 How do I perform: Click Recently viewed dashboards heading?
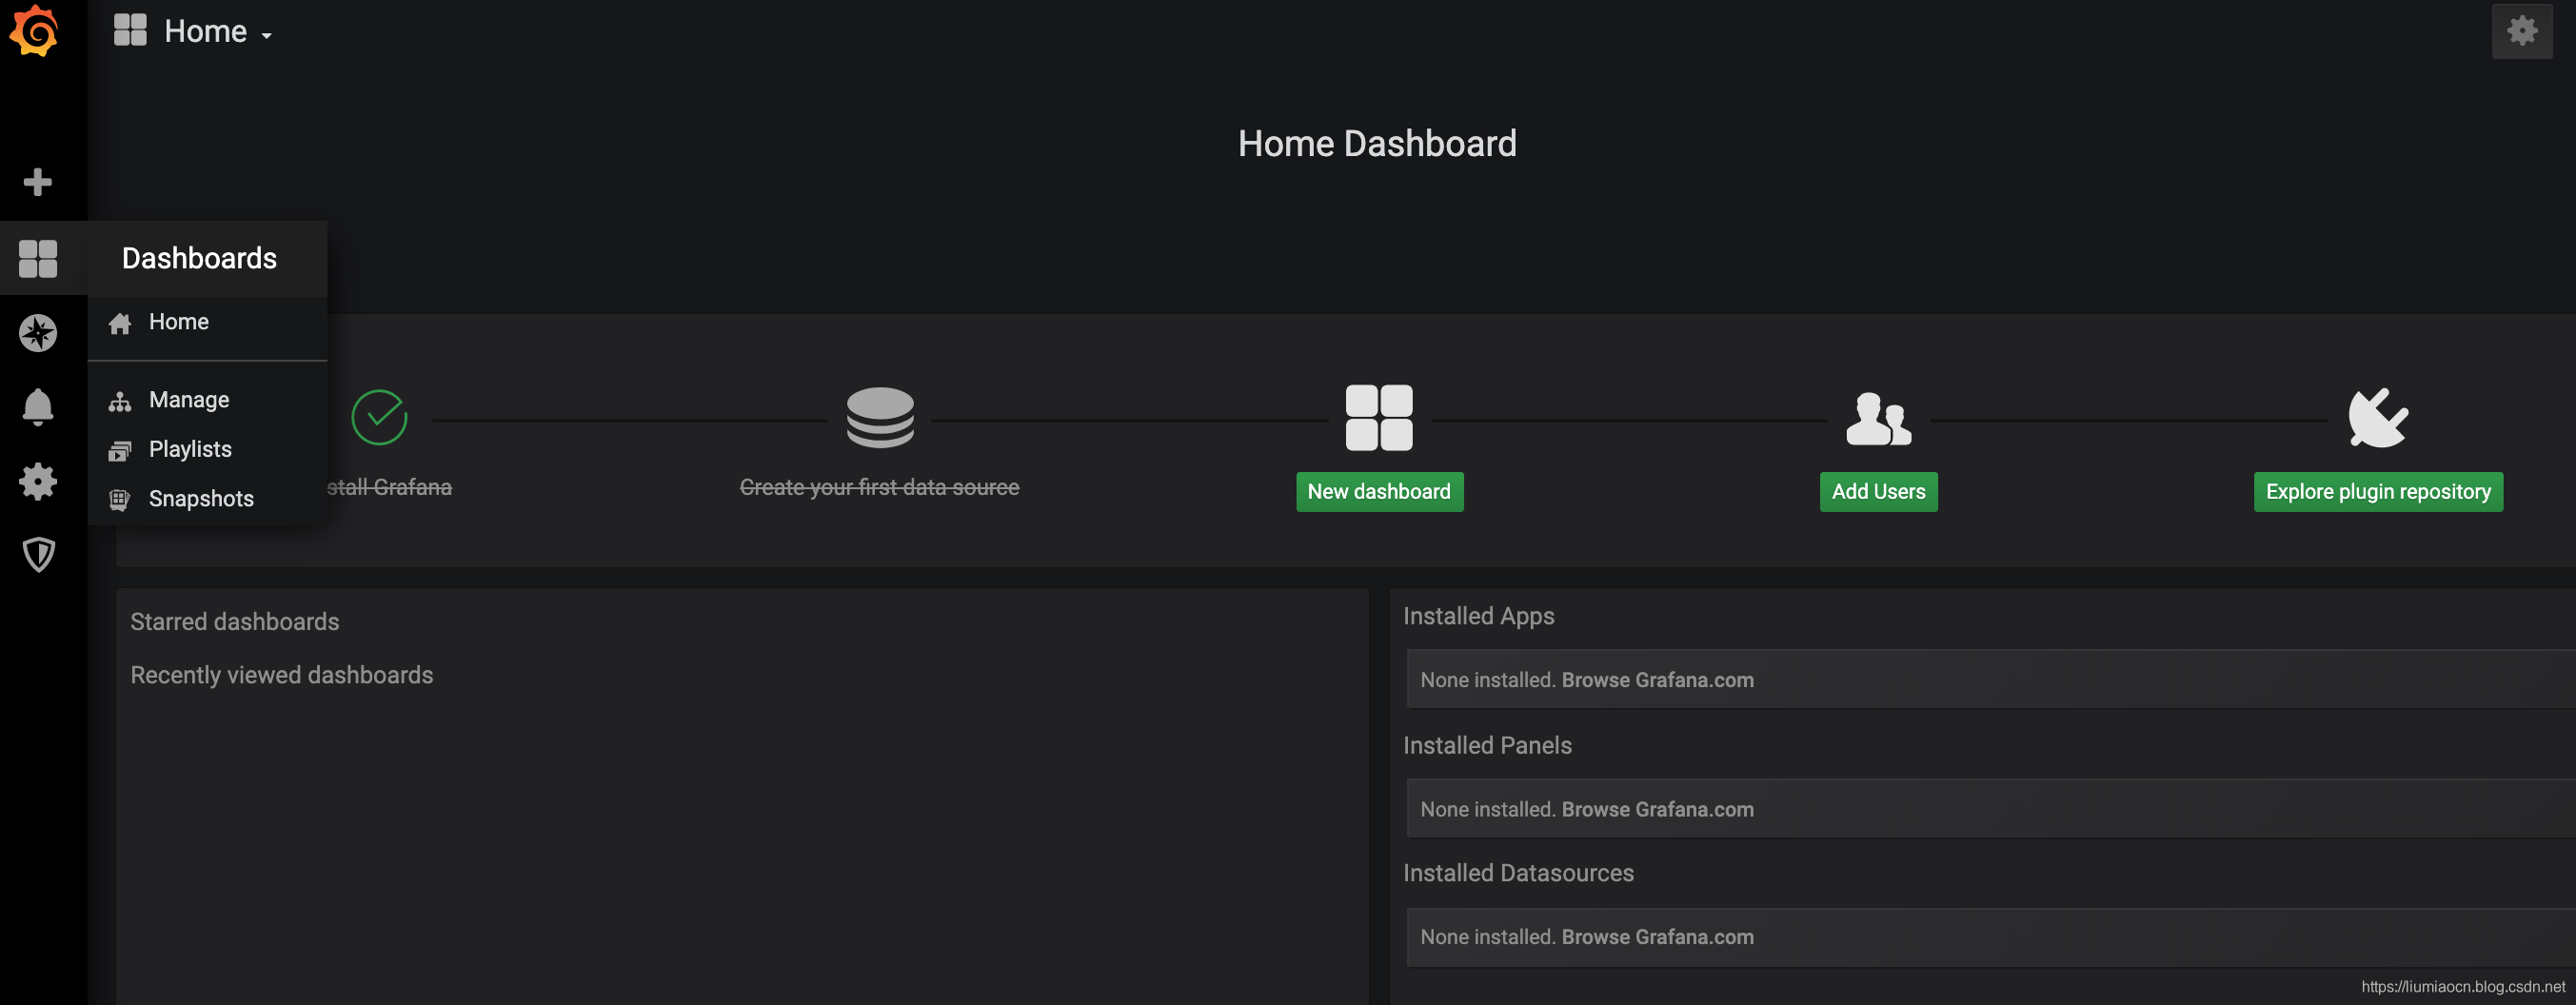[x=282, y=675]
